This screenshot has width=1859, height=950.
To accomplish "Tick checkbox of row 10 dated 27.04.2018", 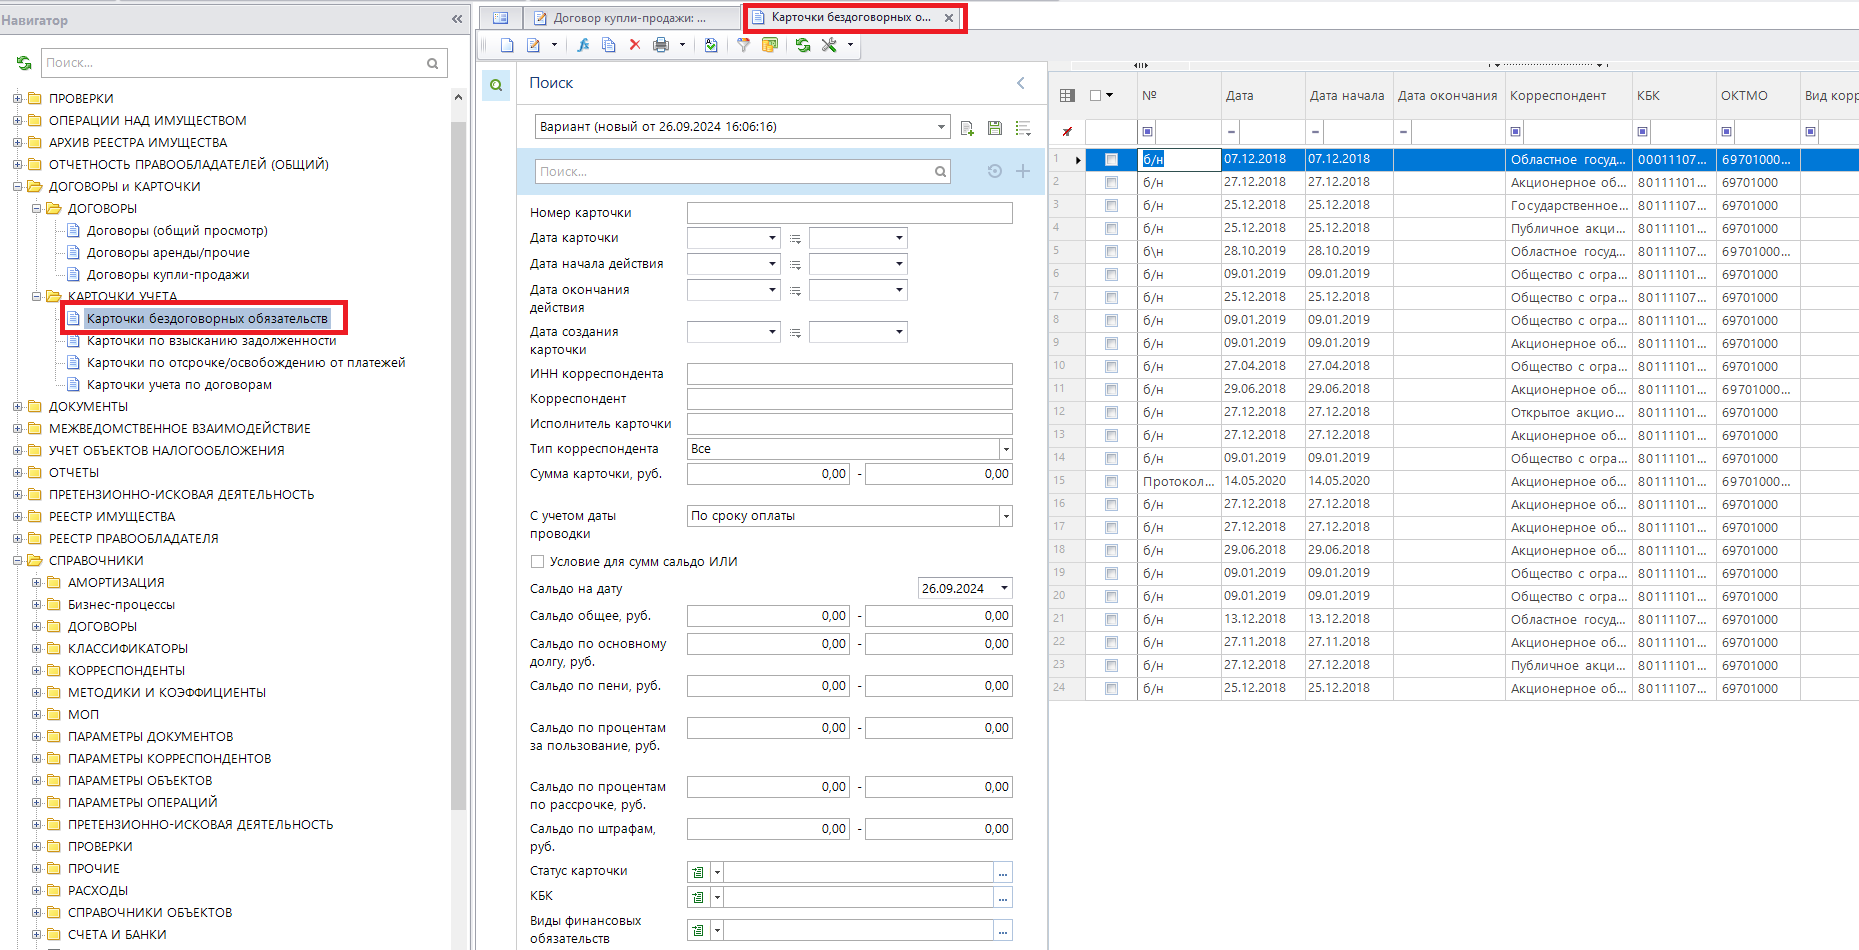I will (1111, 367).
